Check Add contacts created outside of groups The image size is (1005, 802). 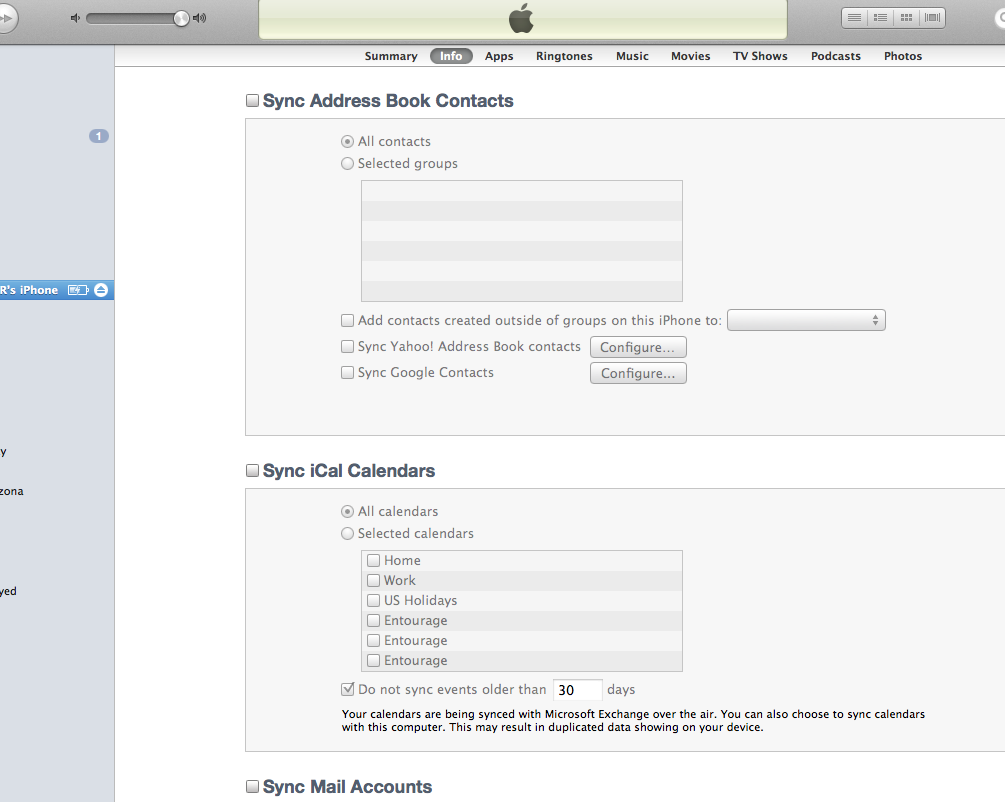point(347,321)
